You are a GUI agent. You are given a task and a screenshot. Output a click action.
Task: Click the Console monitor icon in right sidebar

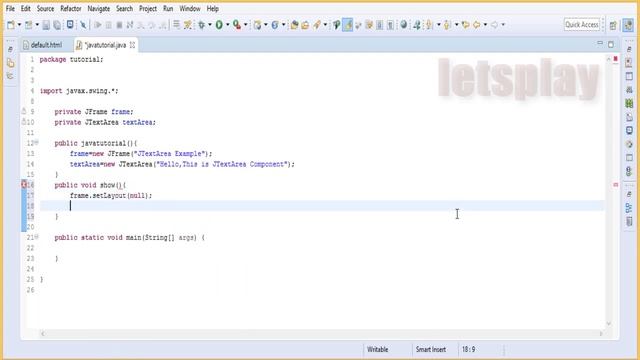tap(629, 131)
